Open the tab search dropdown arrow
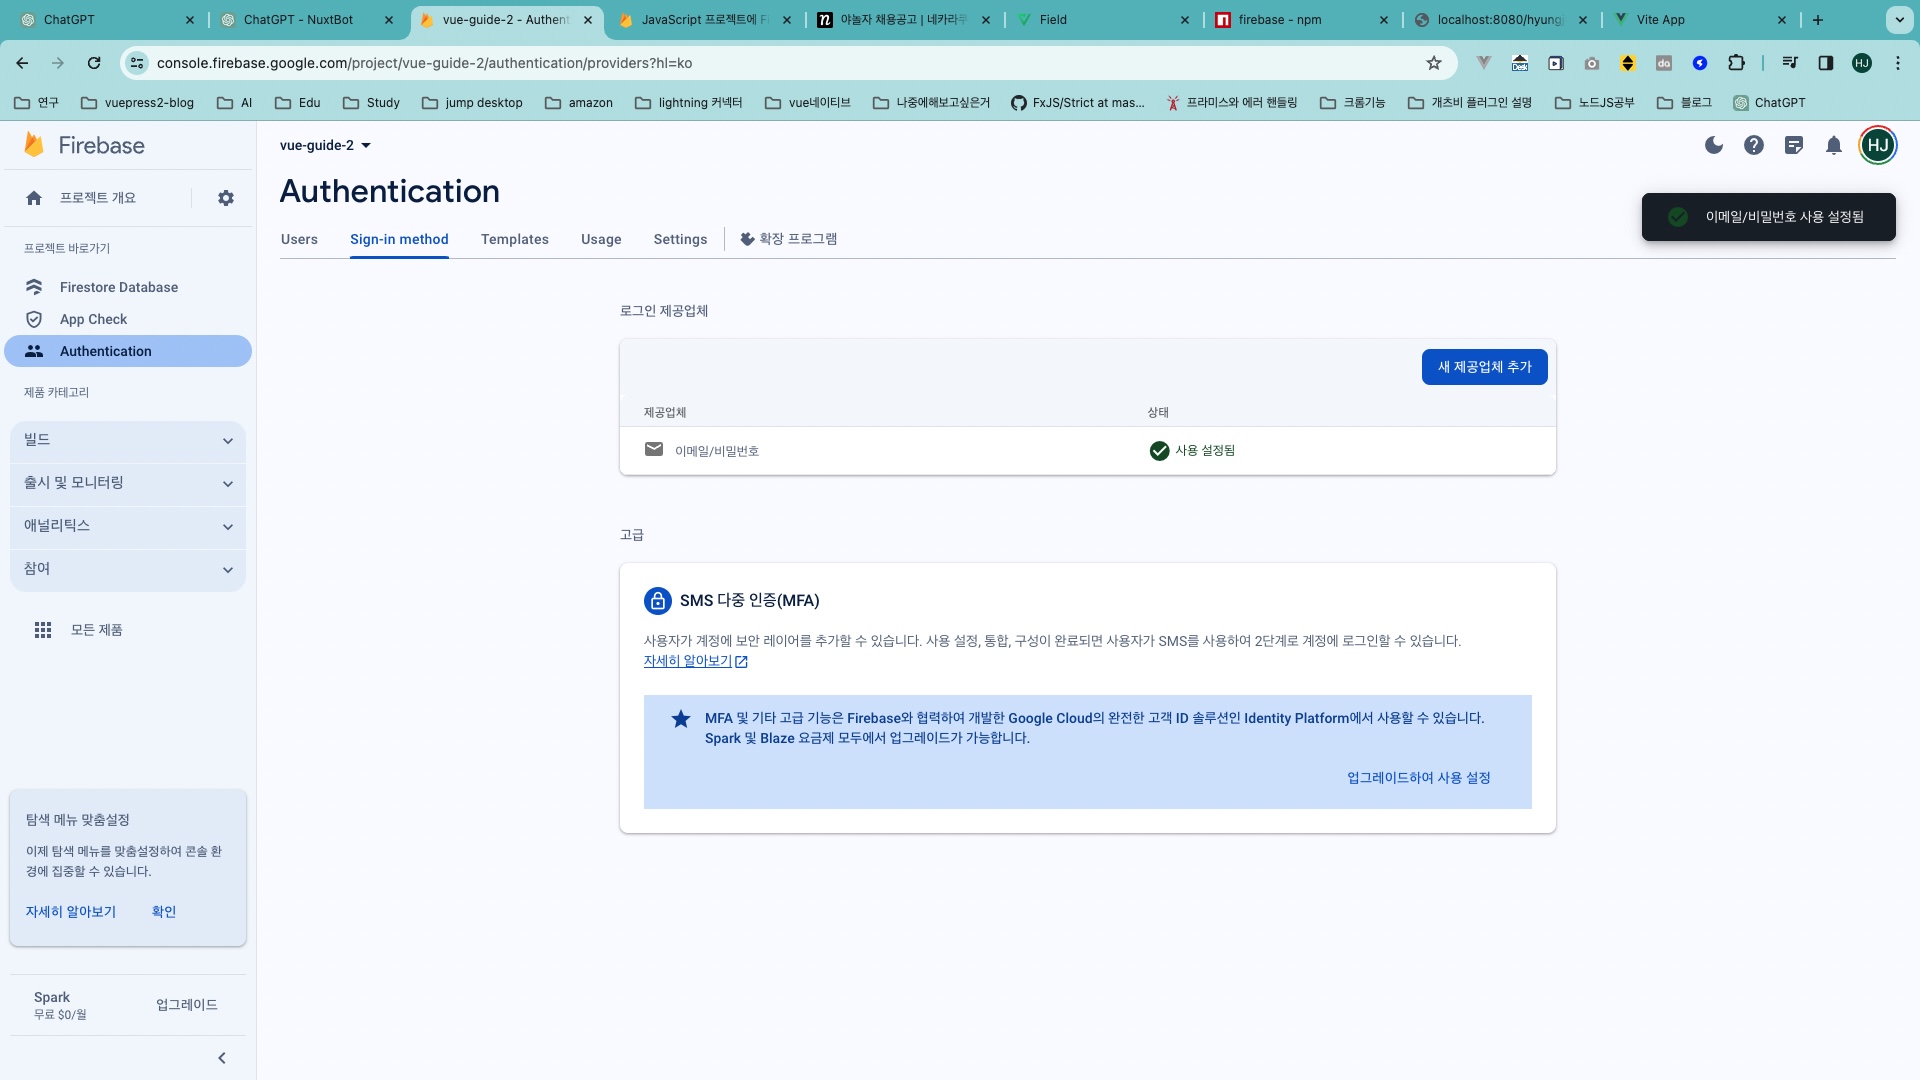This screenshot has height=1080, width=1920. click(1899, 19)
